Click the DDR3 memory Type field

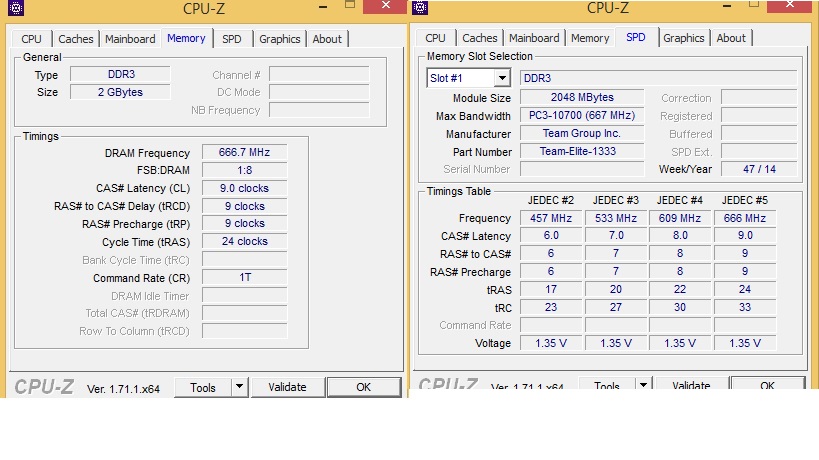click(121, 74)
